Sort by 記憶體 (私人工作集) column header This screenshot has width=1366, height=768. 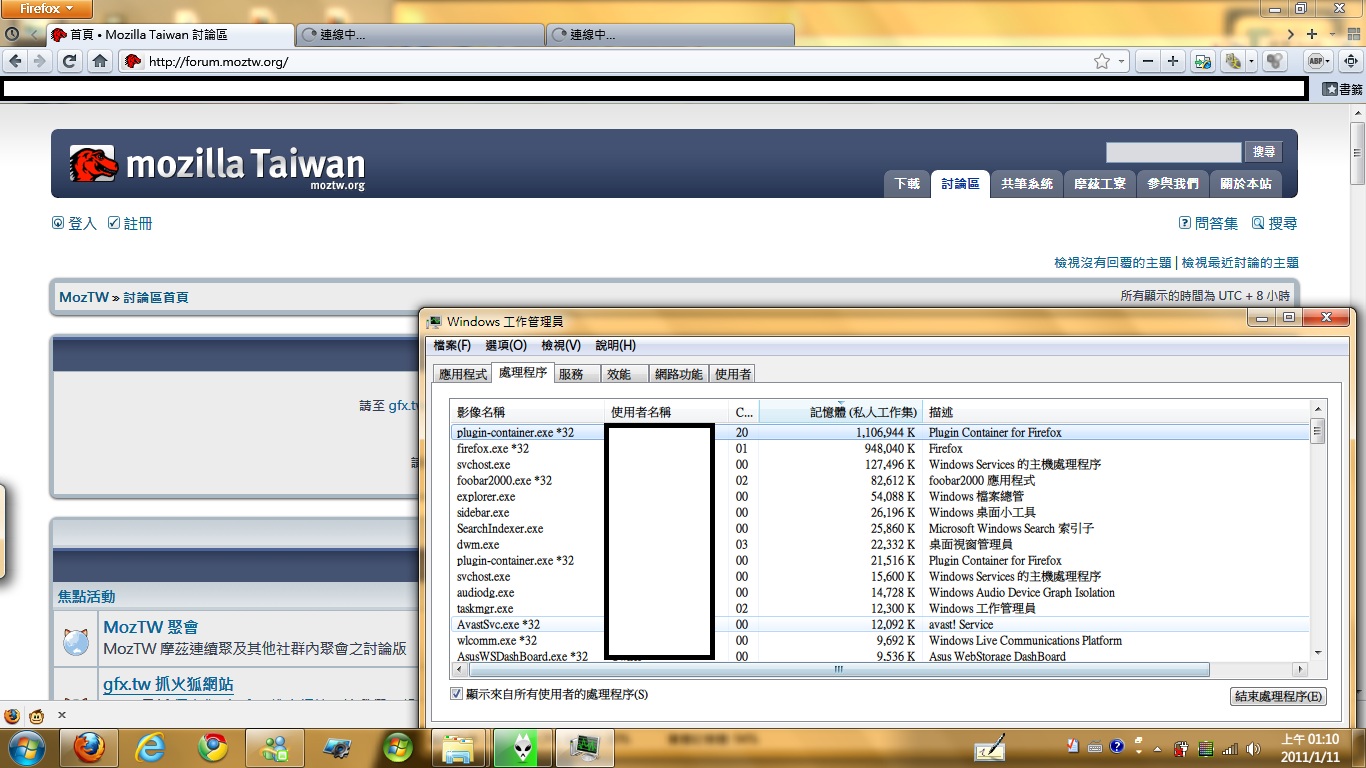[841, 412]
